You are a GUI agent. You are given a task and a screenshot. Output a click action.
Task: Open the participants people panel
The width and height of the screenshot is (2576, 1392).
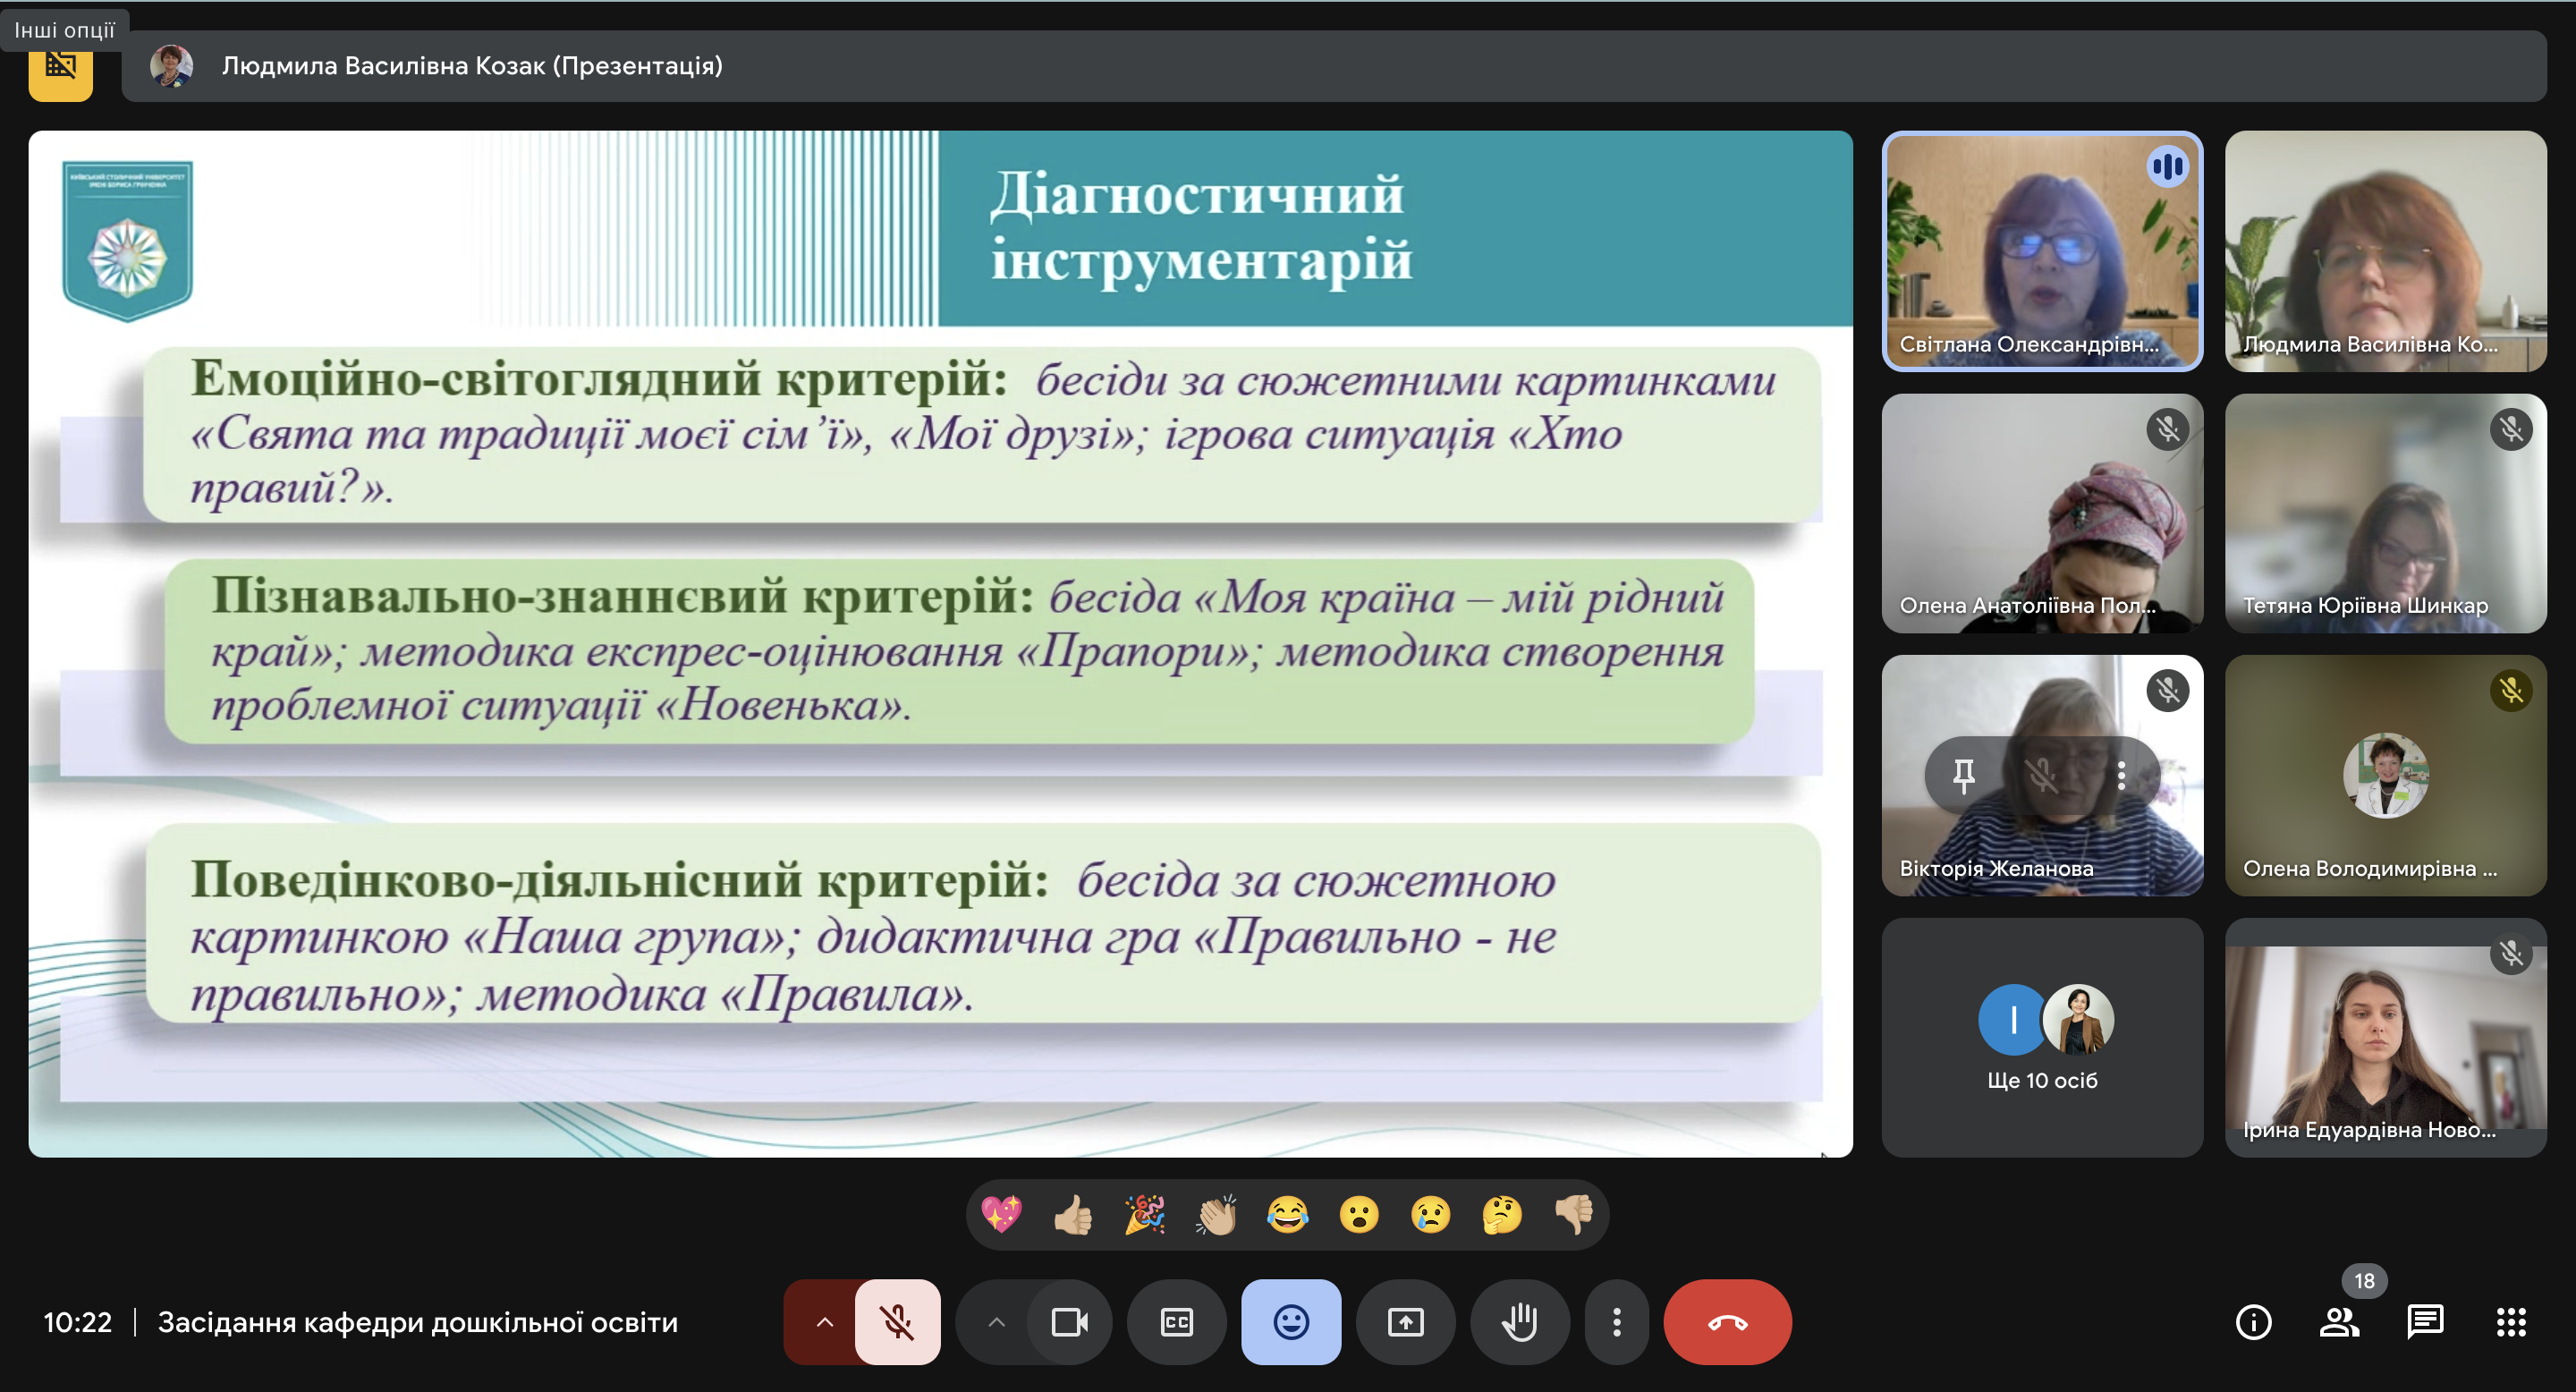2339,1322
